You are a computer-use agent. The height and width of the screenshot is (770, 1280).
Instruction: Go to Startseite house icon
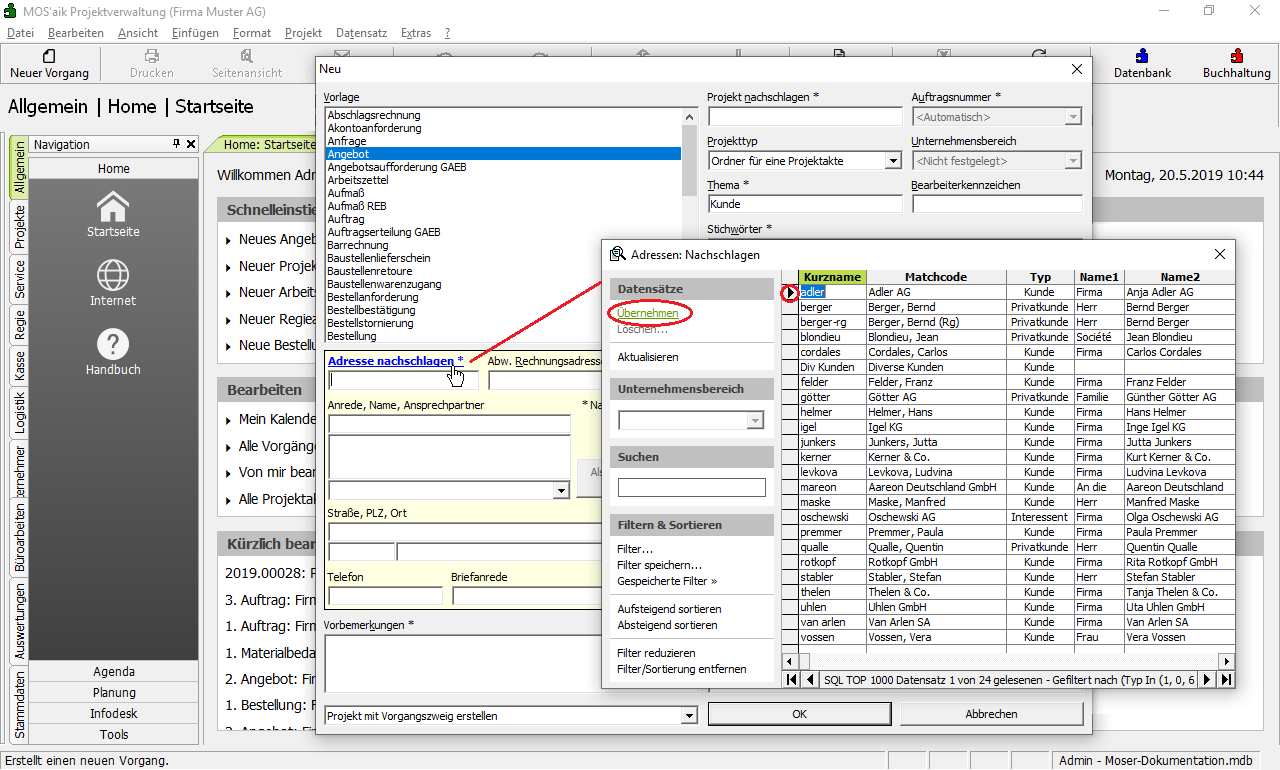[x=113, y=207]
